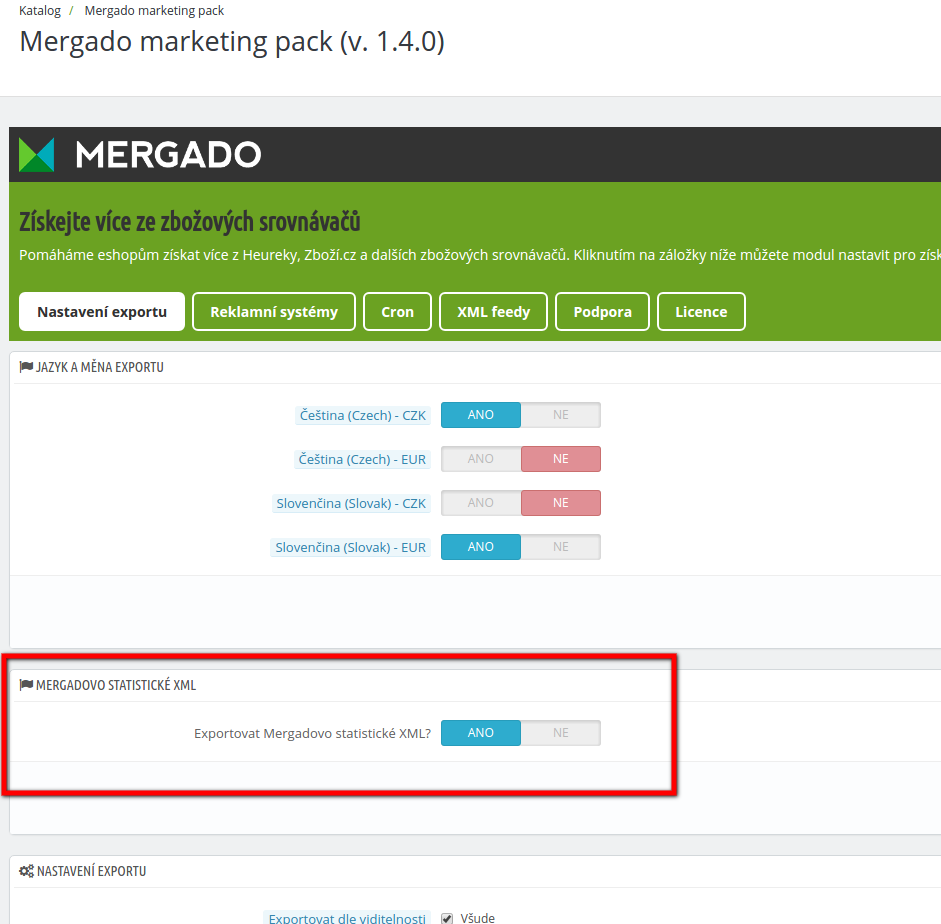The height and width of the screenshot is (924, 941).
Task: Open the Podpora tab
Action: [603, 311]
